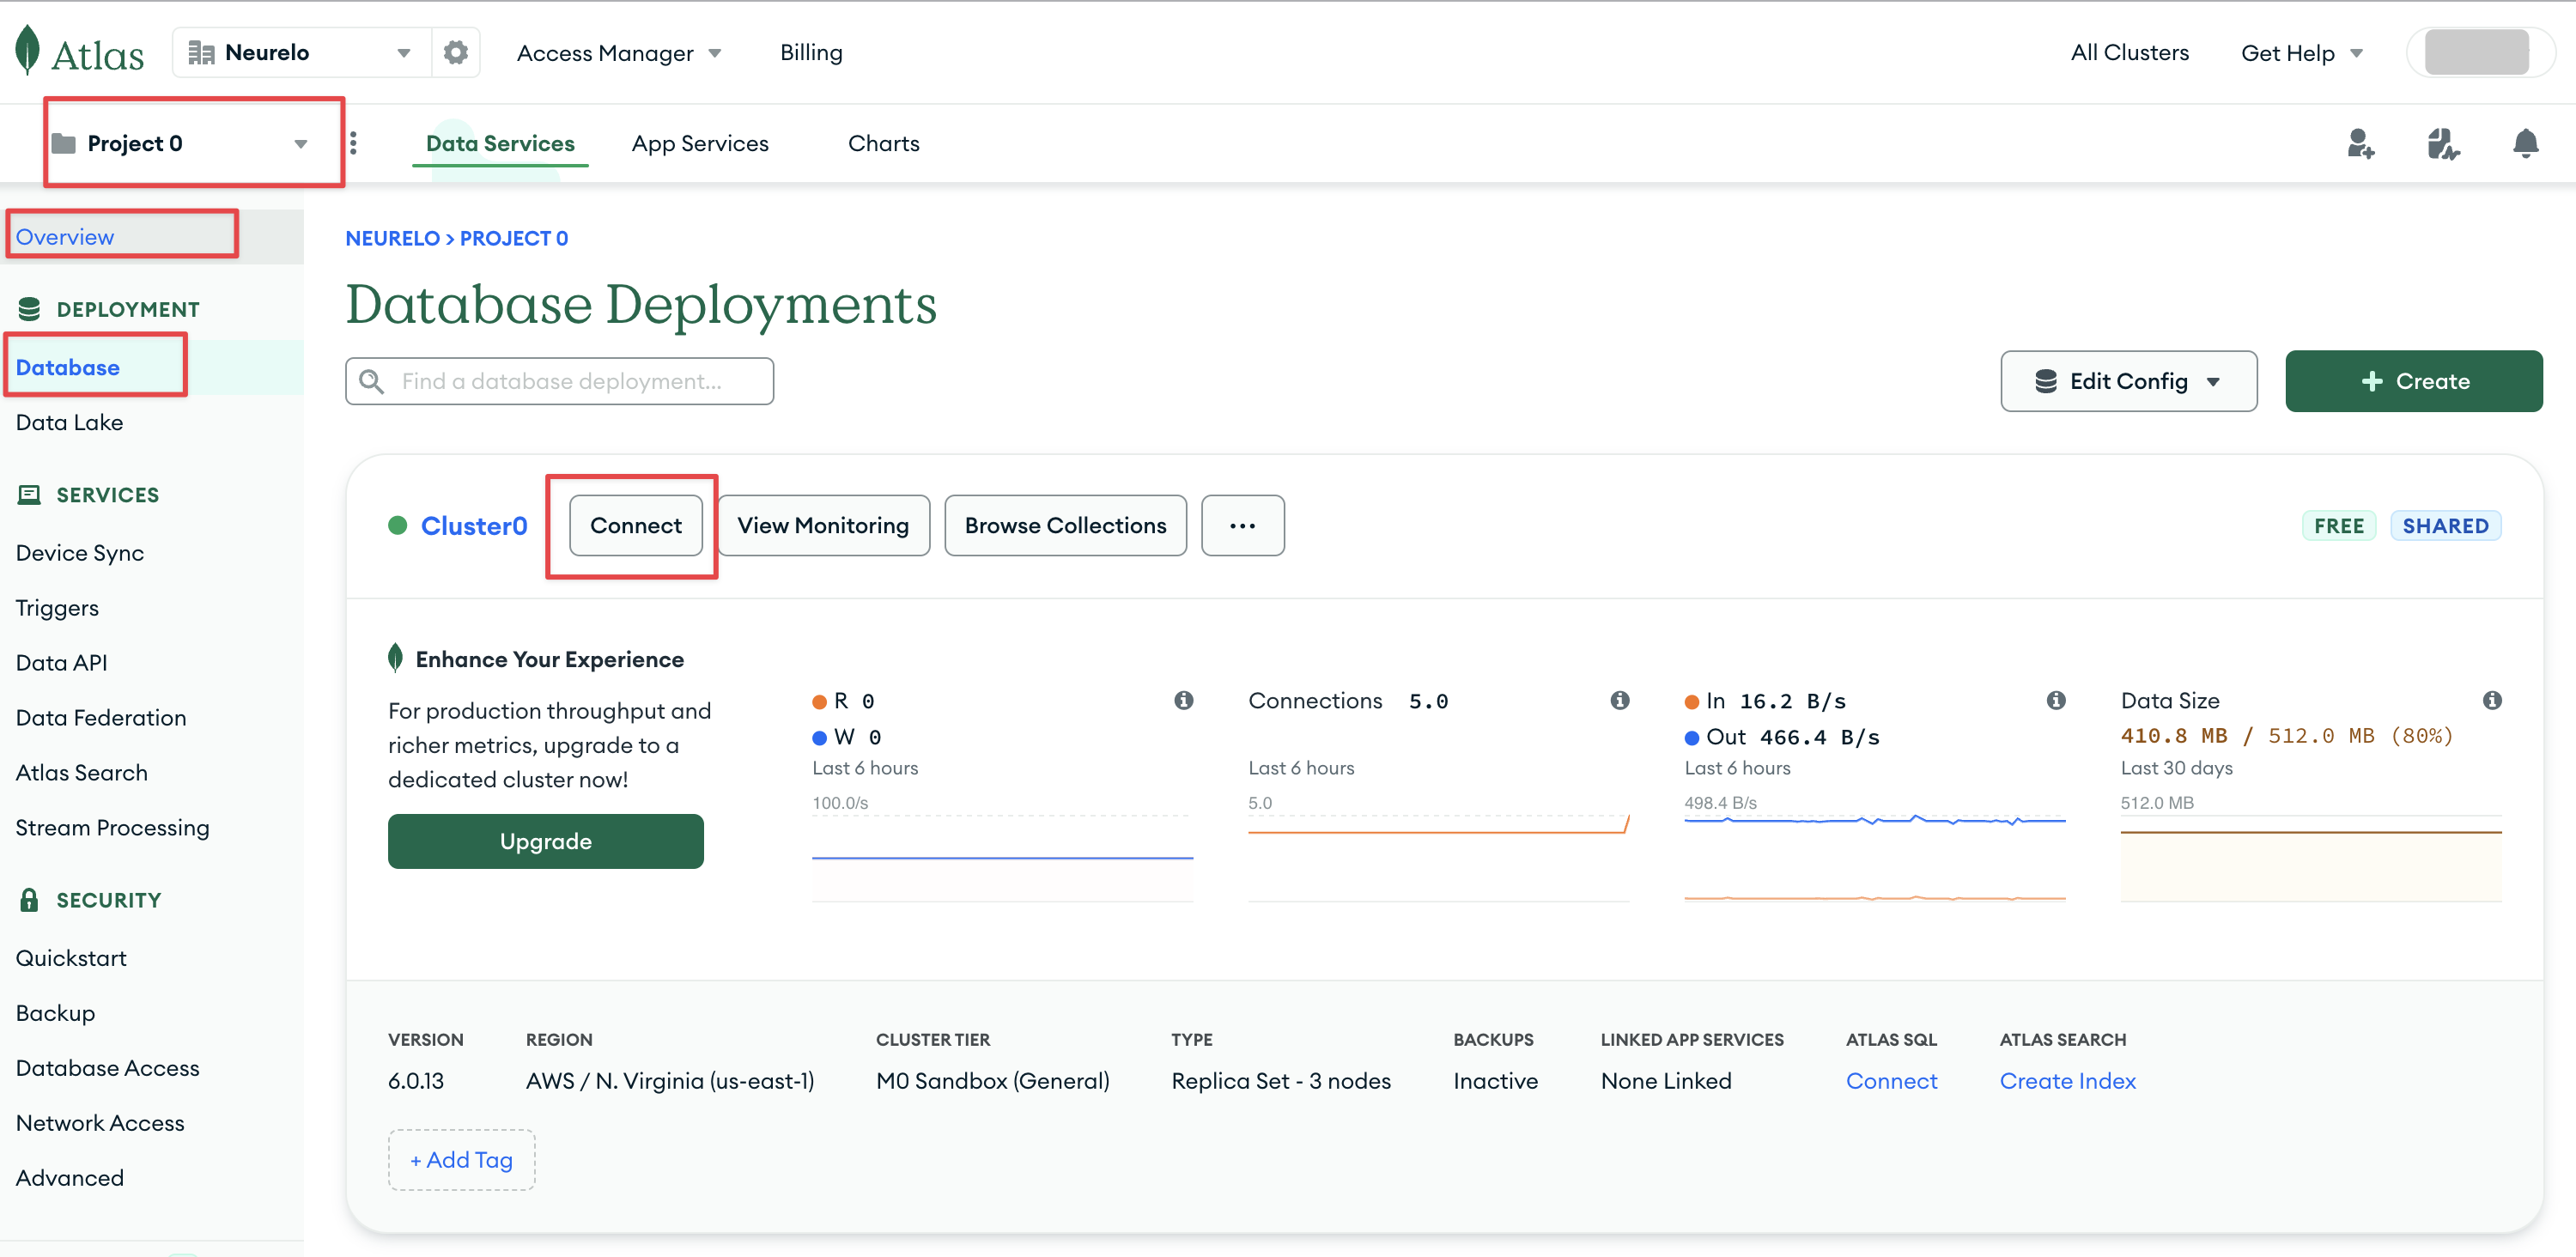2576x1257 pixels.
Task: Click the Browse Collections button
Action: [x=1065, y=525]
